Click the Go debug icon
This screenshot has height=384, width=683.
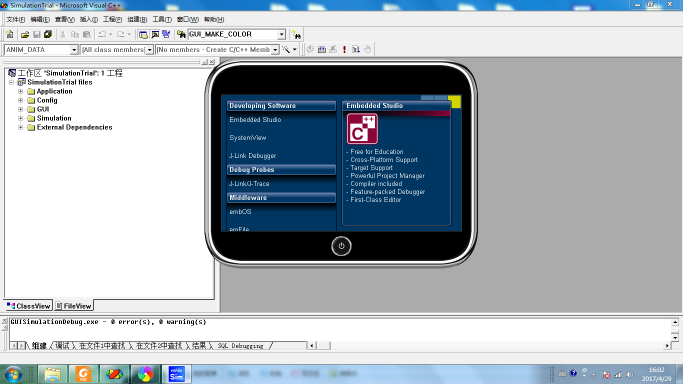(356, 49)
